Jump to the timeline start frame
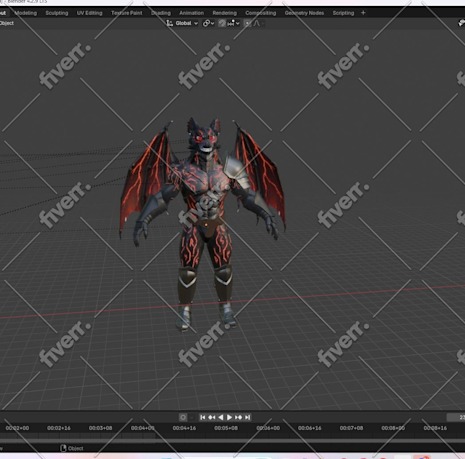This screenshot has width=465, height=459. tap(203, 417)
